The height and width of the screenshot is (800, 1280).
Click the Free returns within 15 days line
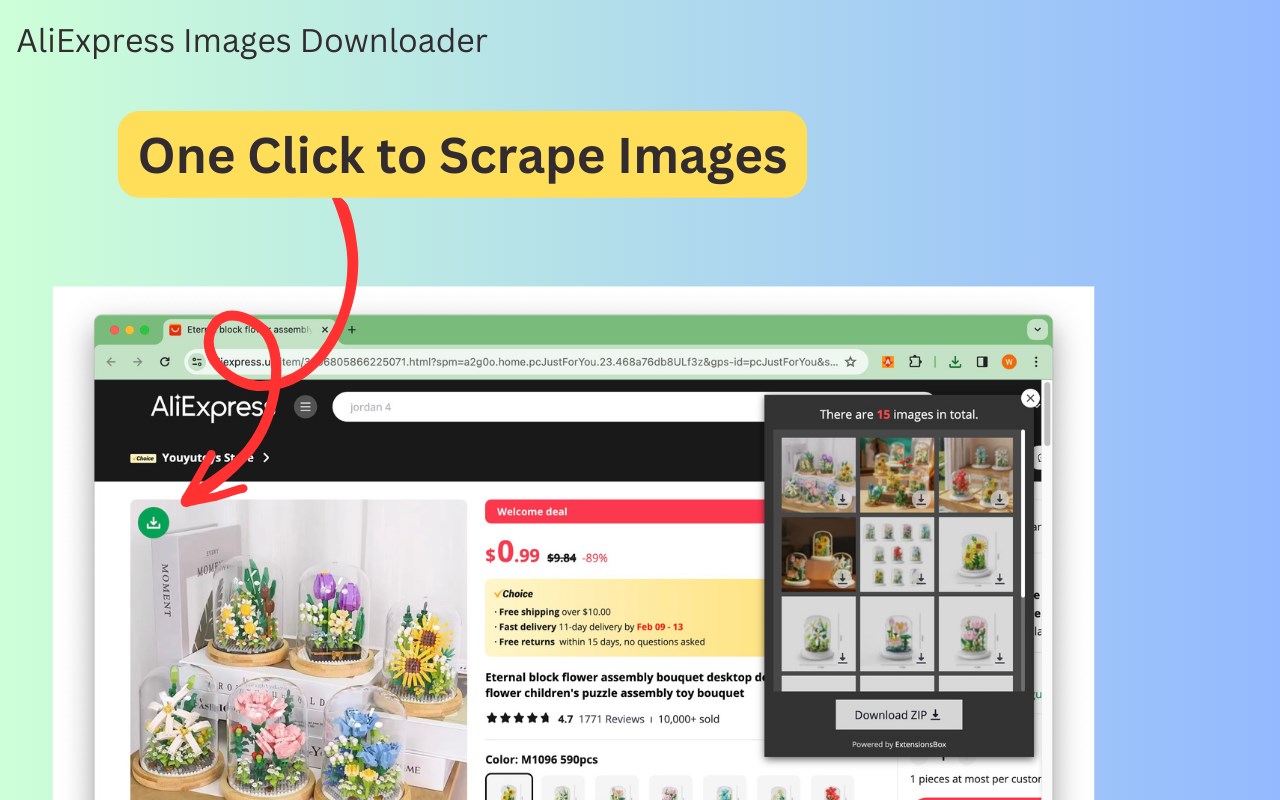(599, 642)
